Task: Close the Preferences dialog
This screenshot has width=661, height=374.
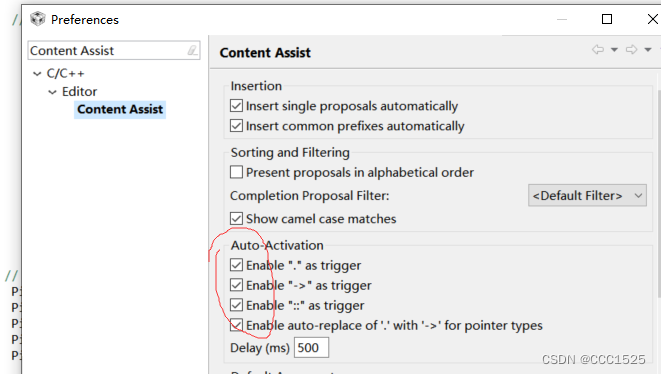Action: (653, 19)
